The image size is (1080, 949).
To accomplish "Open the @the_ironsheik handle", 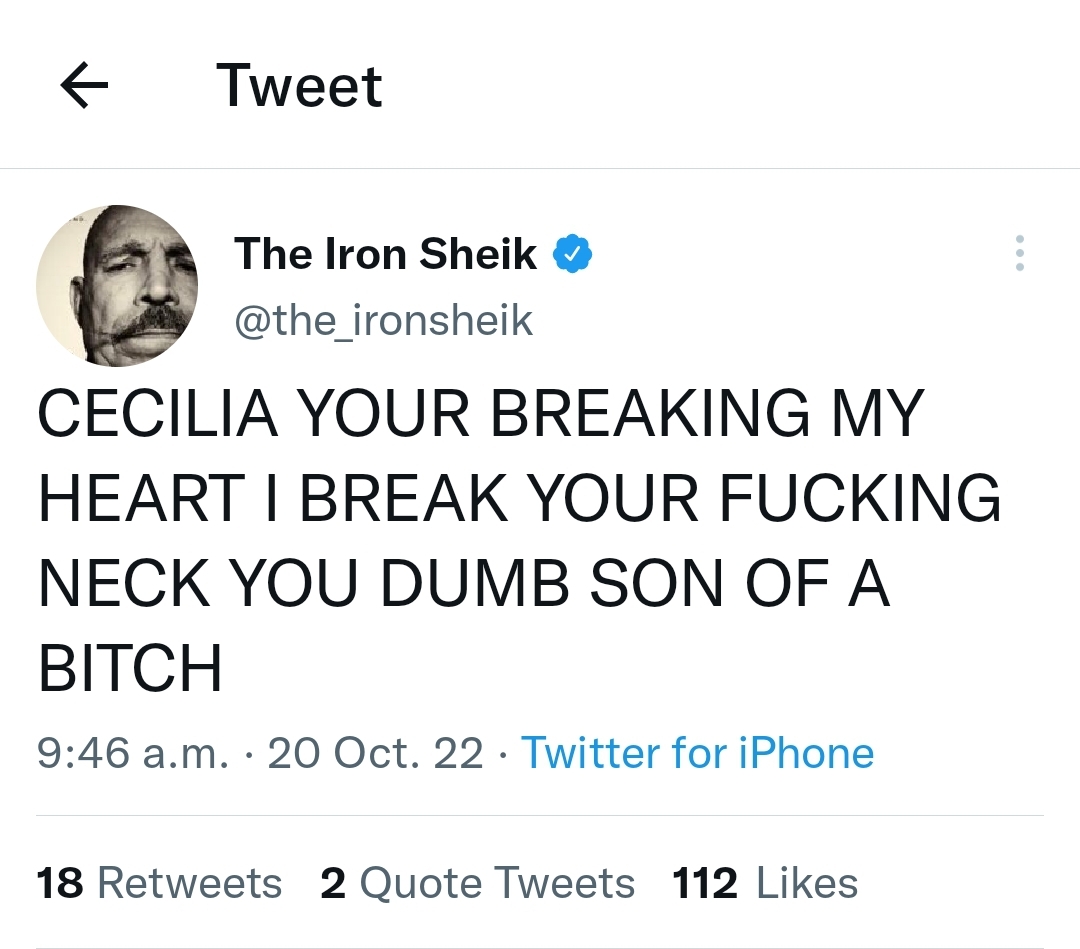I will point(383,320).
